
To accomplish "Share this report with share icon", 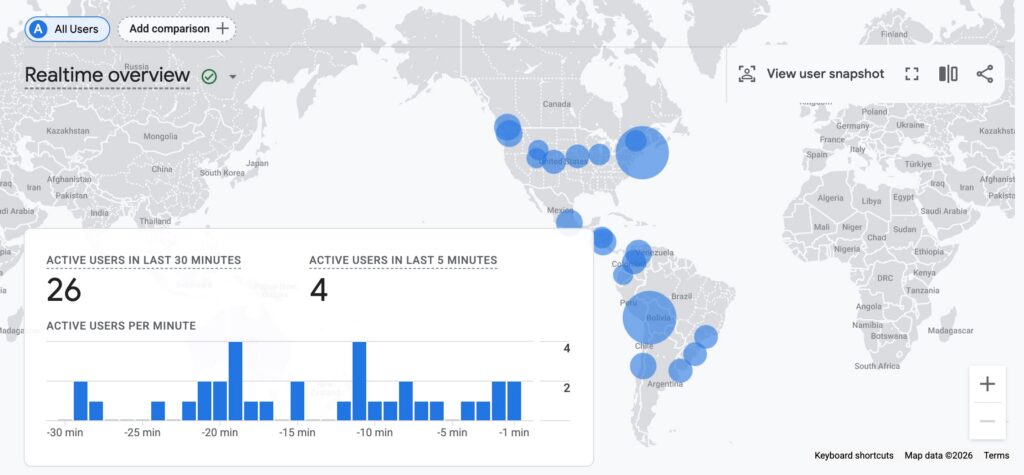I will [985, 74].
